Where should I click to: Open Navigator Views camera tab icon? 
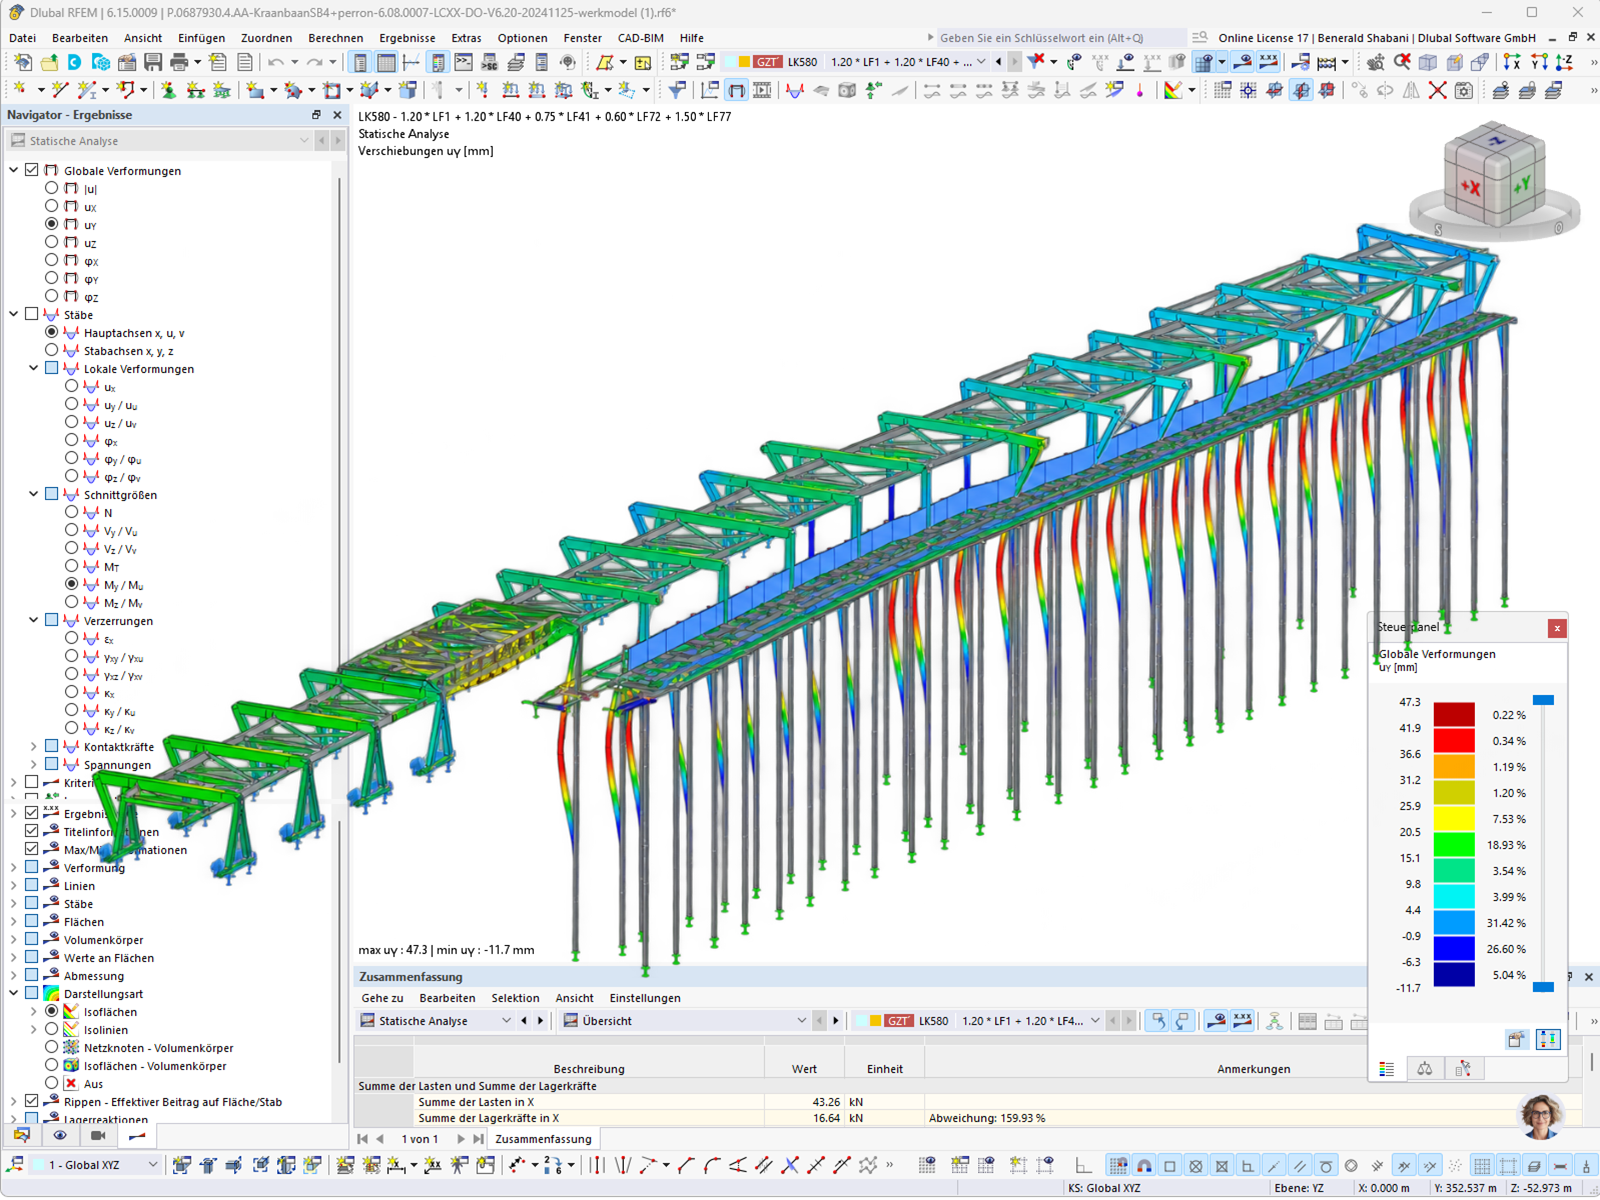point(98,1135)
